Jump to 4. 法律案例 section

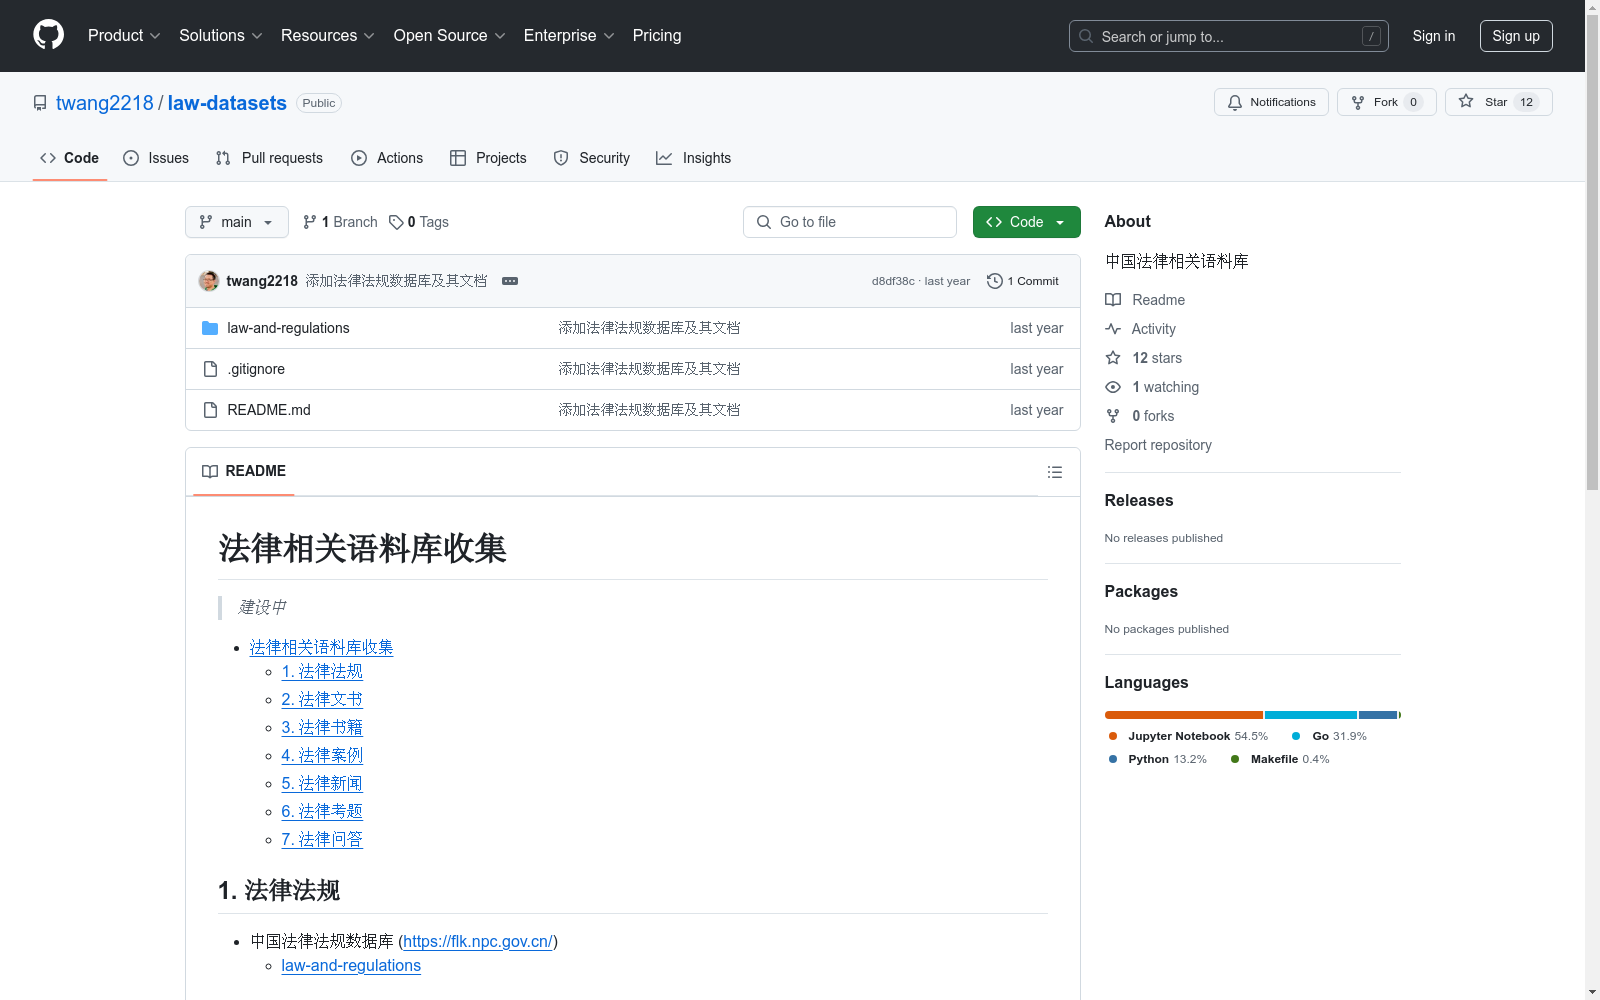pyautogui.click(x=322, y=756)
